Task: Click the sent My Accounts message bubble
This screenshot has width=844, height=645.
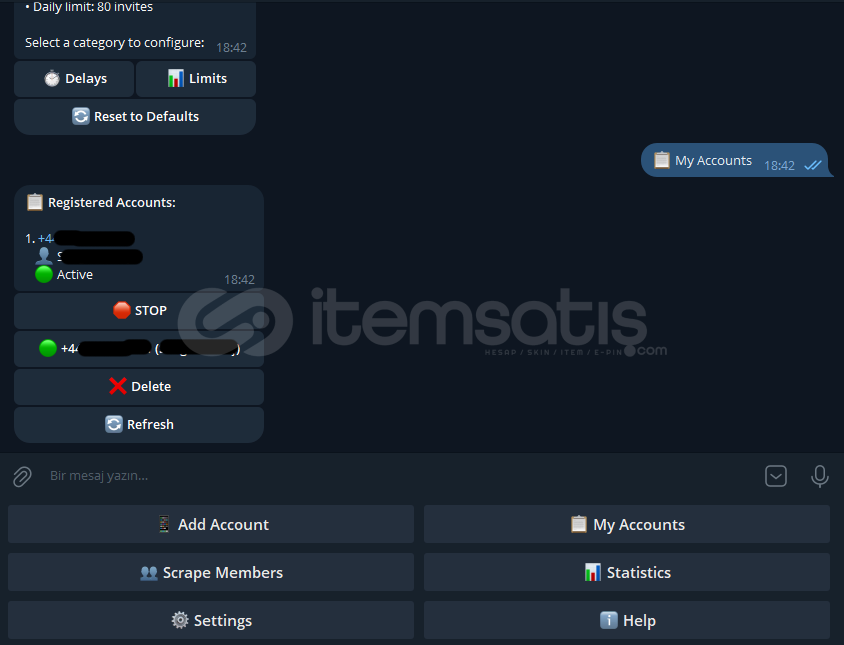Action: coord(734,160)
